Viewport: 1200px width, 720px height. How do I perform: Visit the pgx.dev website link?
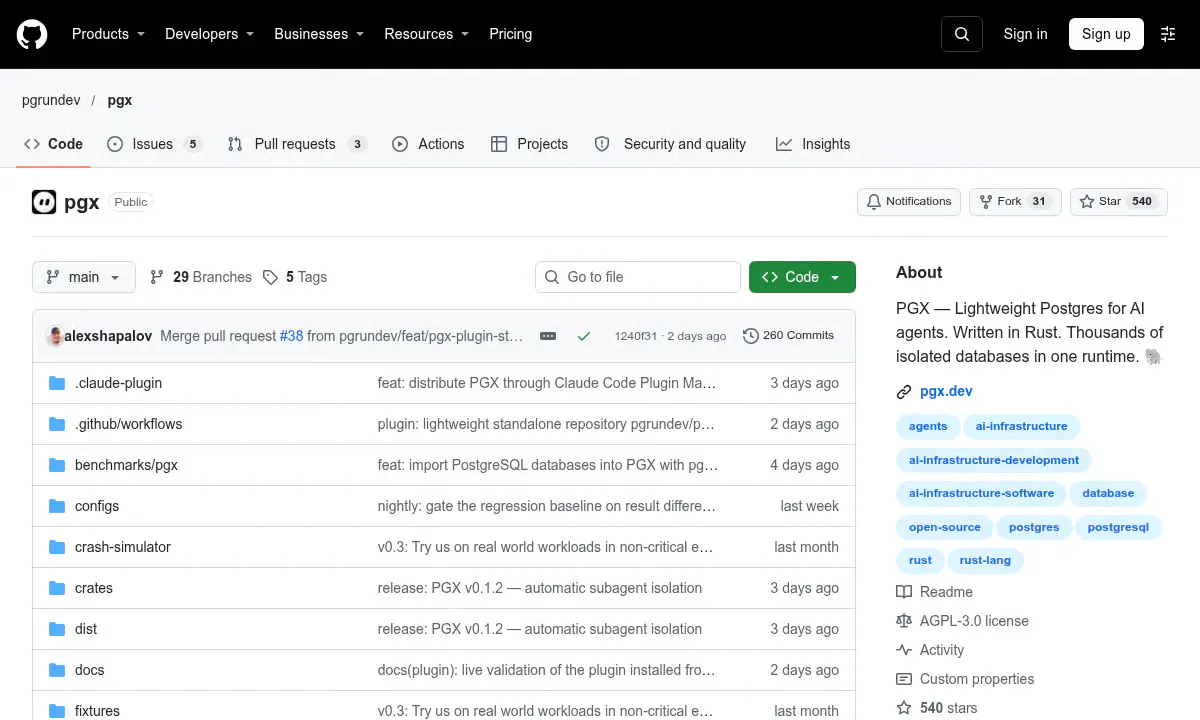946,392
